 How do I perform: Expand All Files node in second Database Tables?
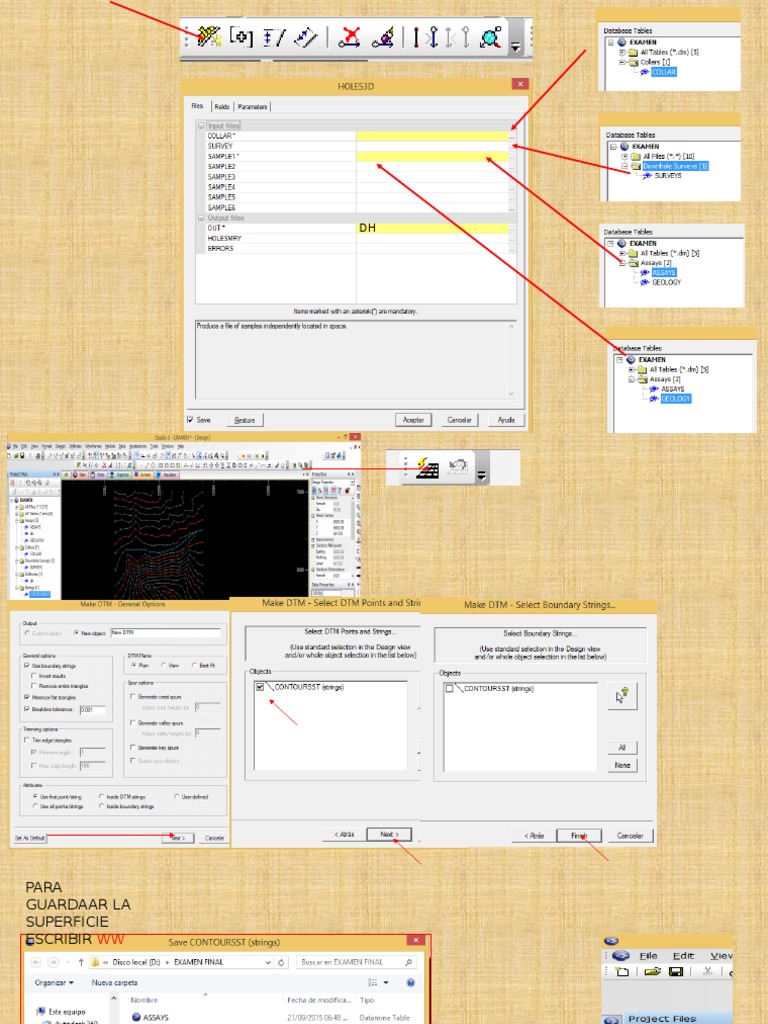[624, 156]
